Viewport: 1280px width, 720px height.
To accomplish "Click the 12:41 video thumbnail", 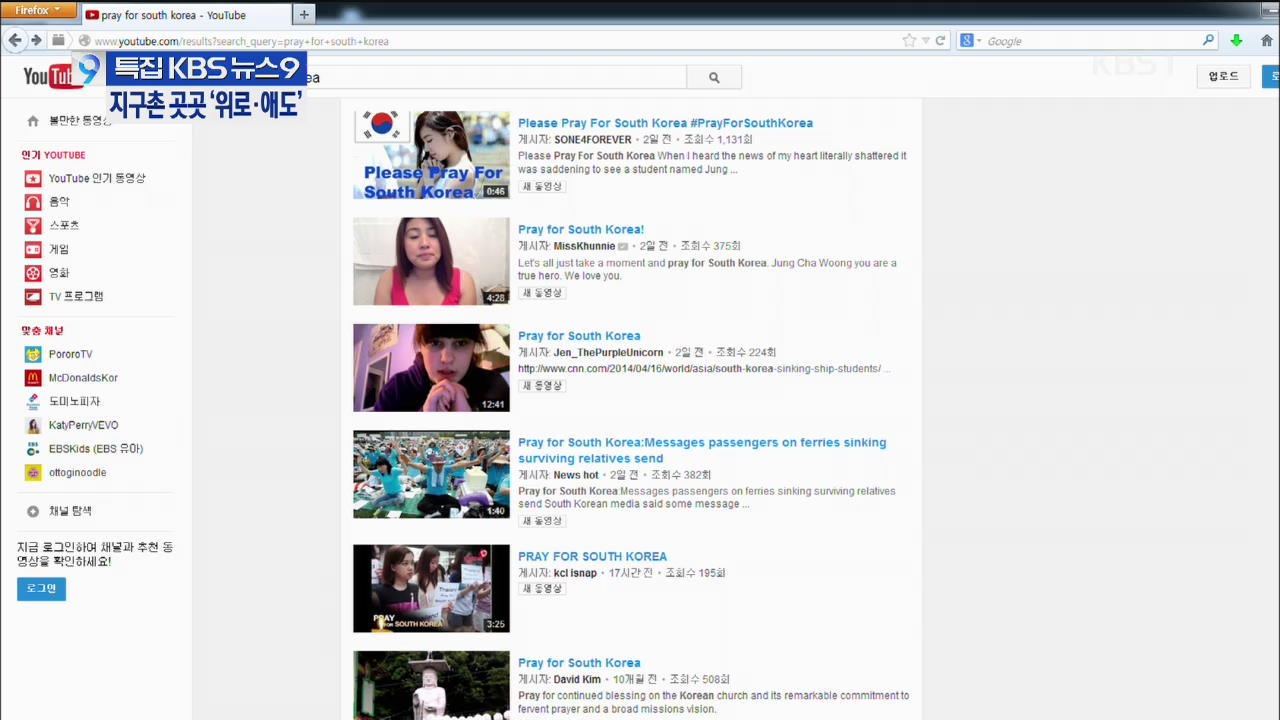I will [x=431, y=368].
